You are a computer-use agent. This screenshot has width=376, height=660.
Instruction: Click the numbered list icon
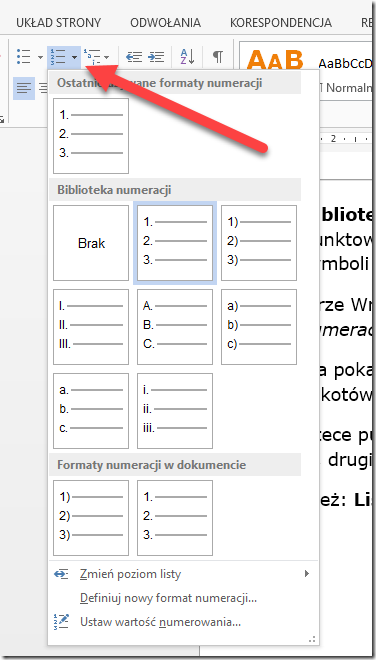pyautogui.click(x=58, y=56)
